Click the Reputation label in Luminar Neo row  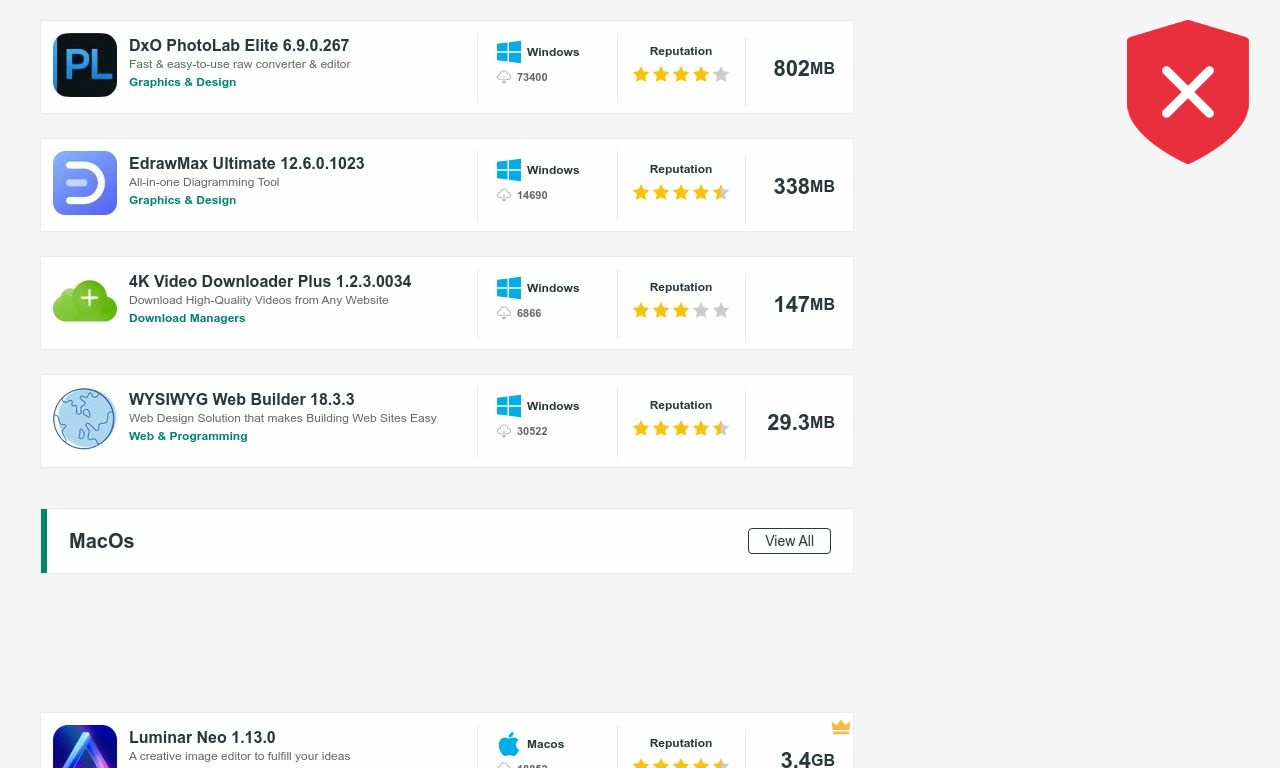point(681,743)
